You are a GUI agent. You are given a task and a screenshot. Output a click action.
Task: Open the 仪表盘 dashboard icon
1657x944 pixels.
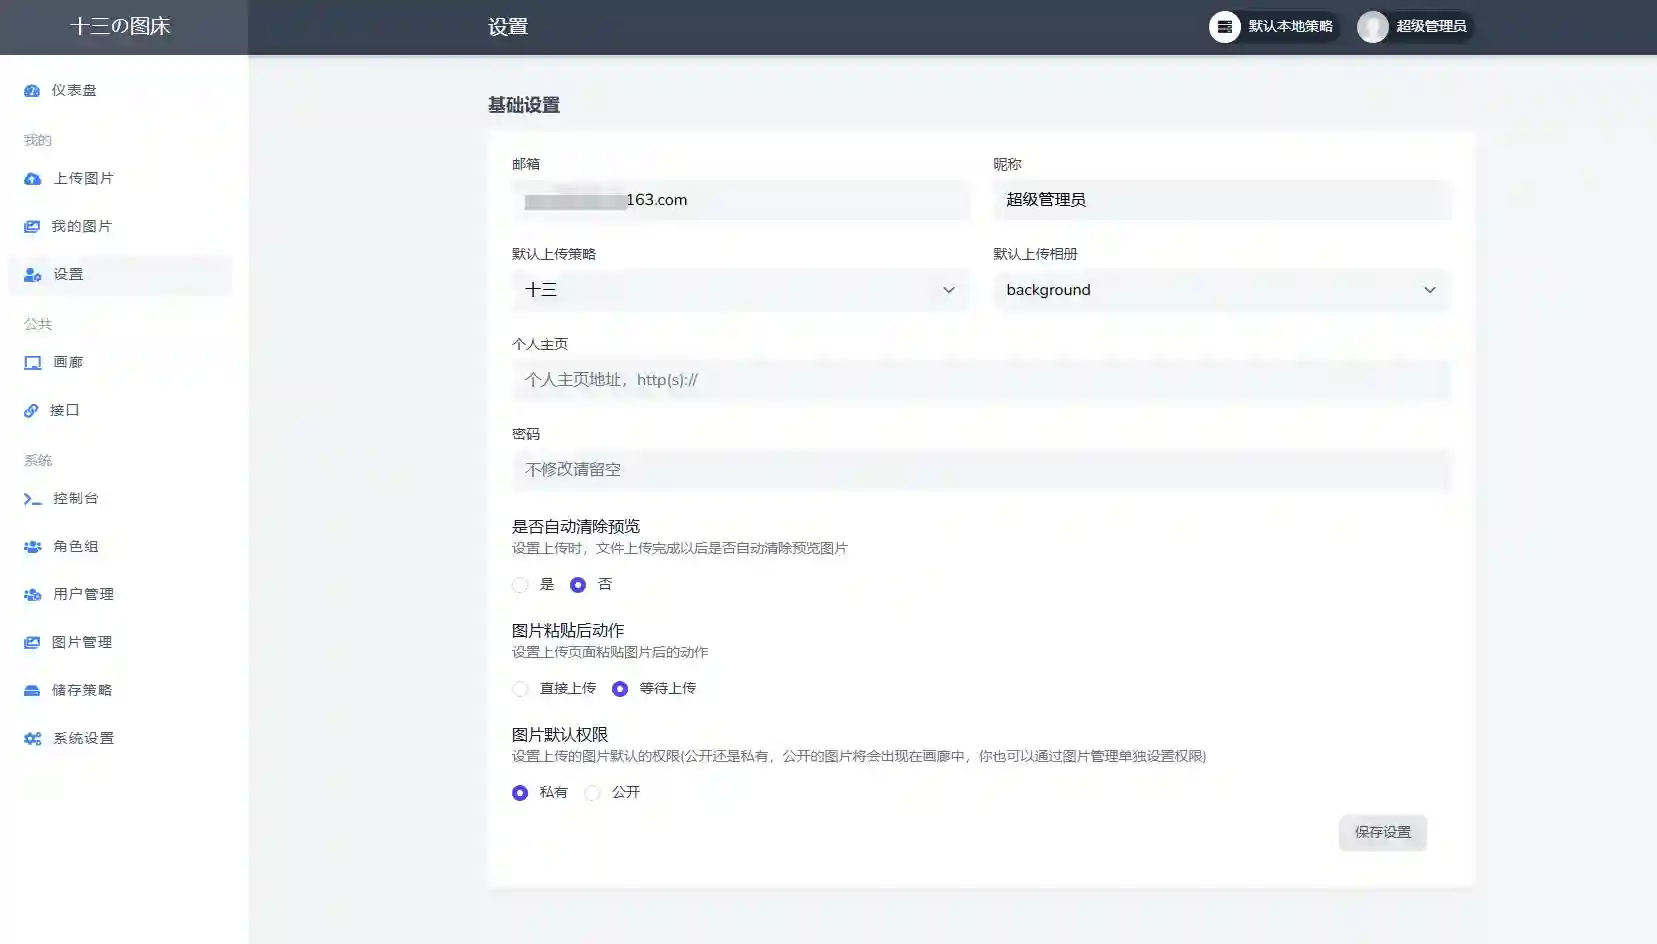[x=32, y=90]
